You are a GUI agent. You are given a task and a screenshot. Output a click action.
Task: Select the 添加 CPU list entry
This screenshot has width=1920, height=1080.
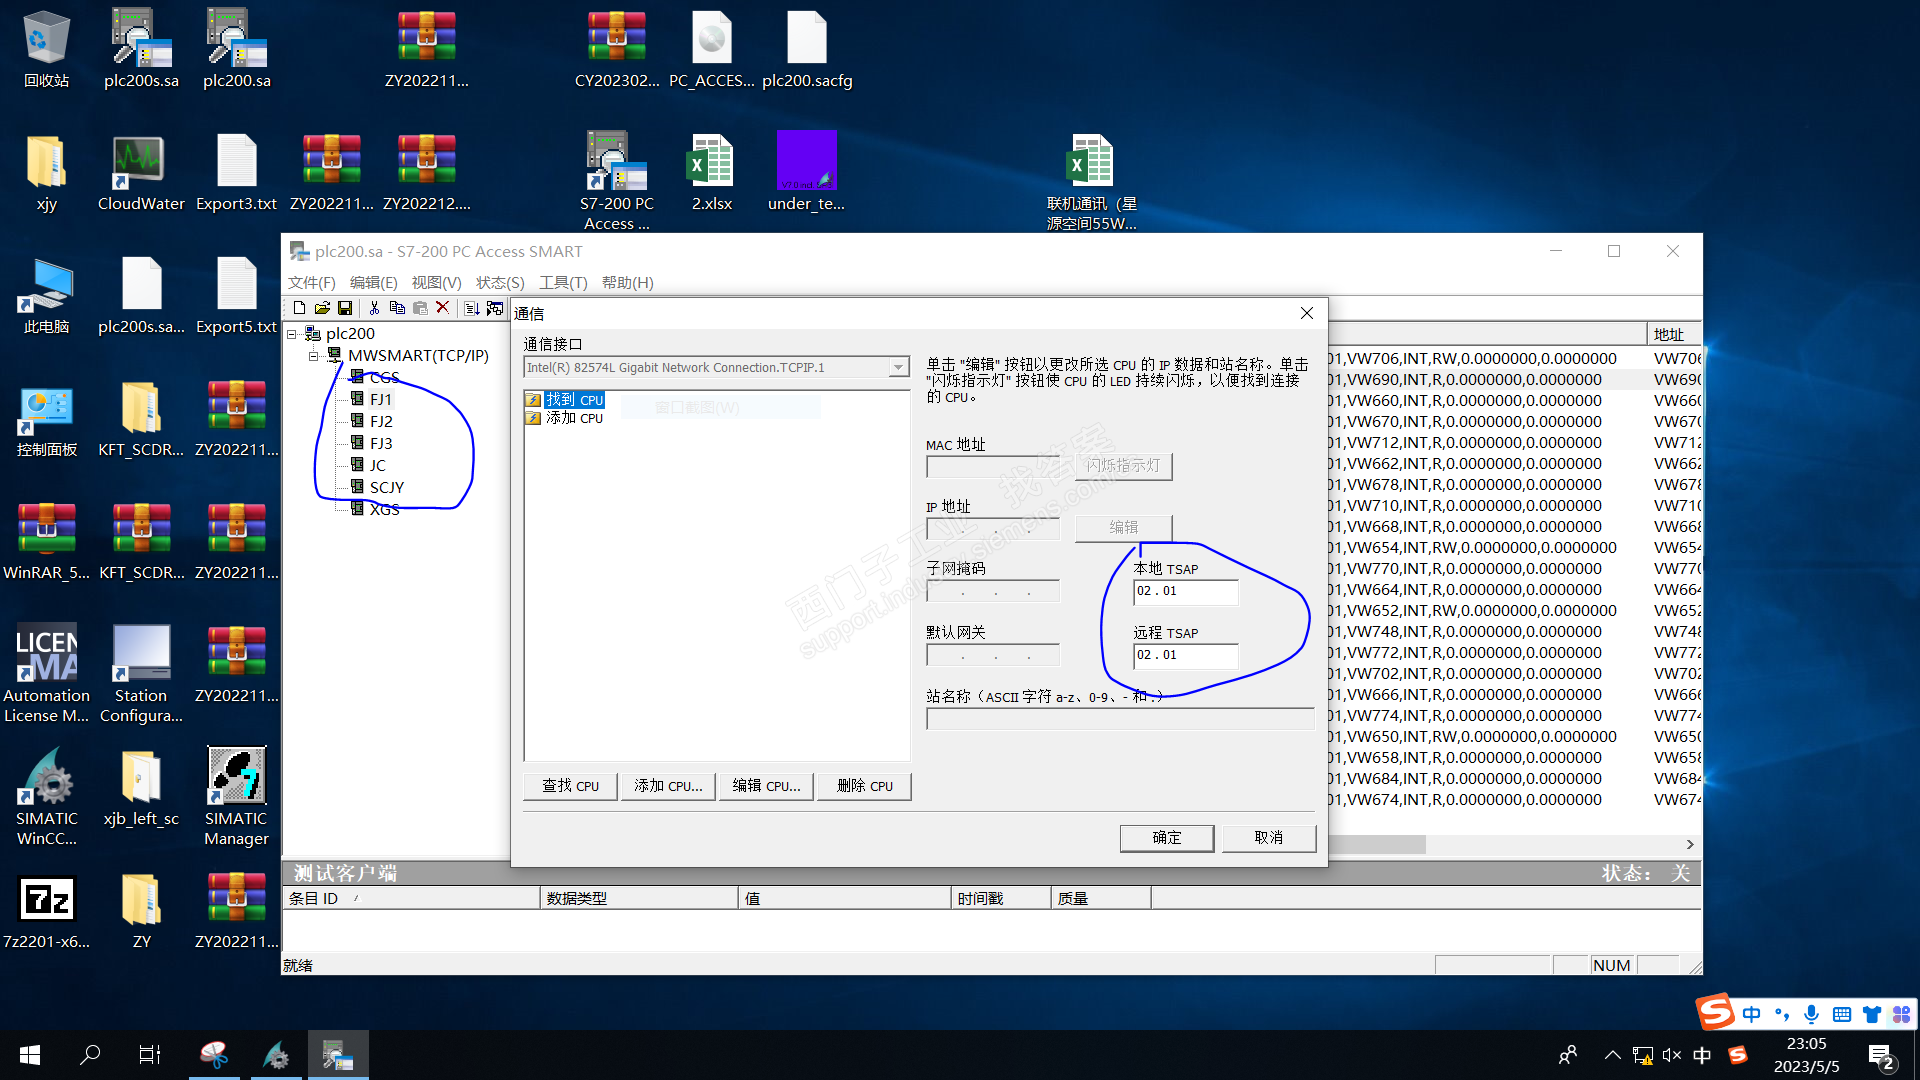coord(574,418)
